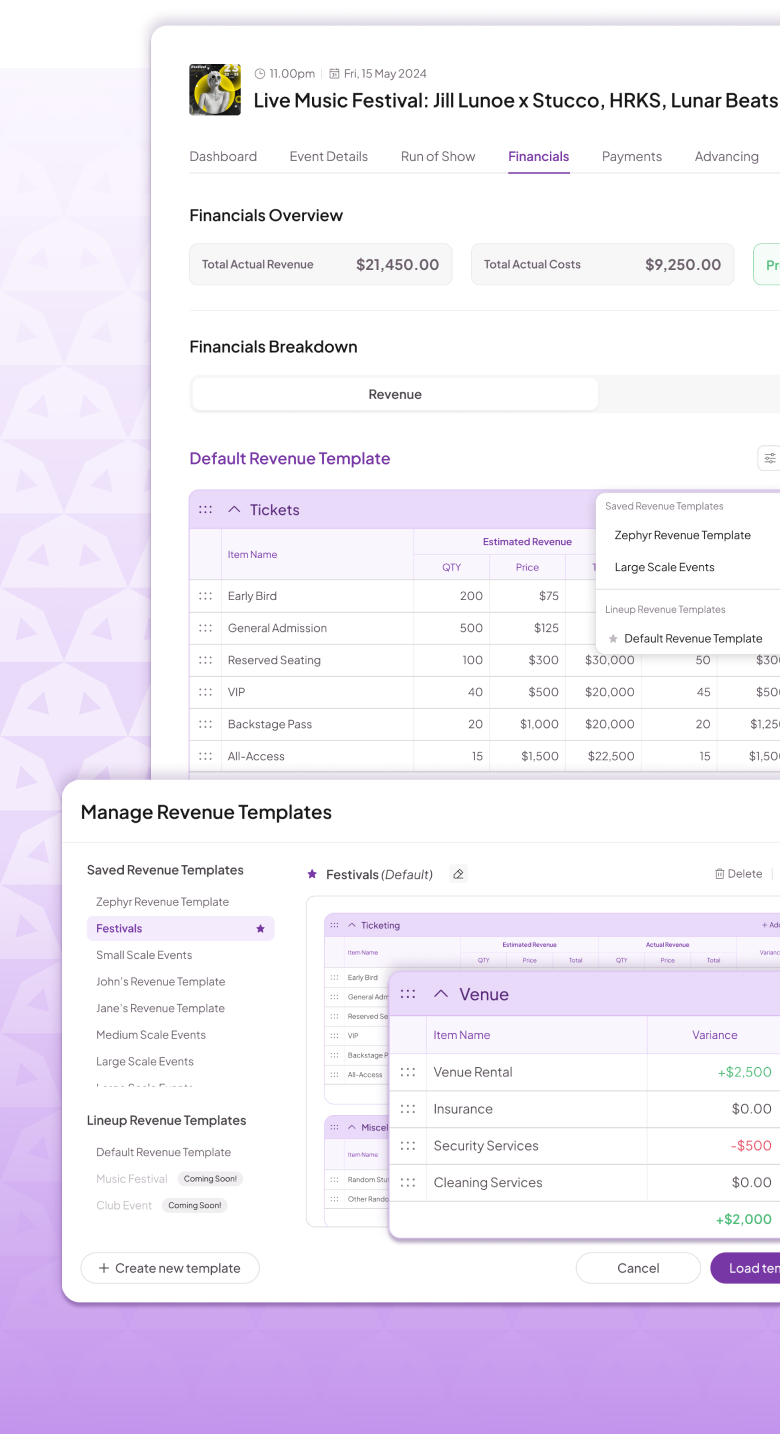Image resolution: width=780 pixels, height=1434 pixels.
Task: Collapse the Venue section chevron
Action: coord(440,994)
